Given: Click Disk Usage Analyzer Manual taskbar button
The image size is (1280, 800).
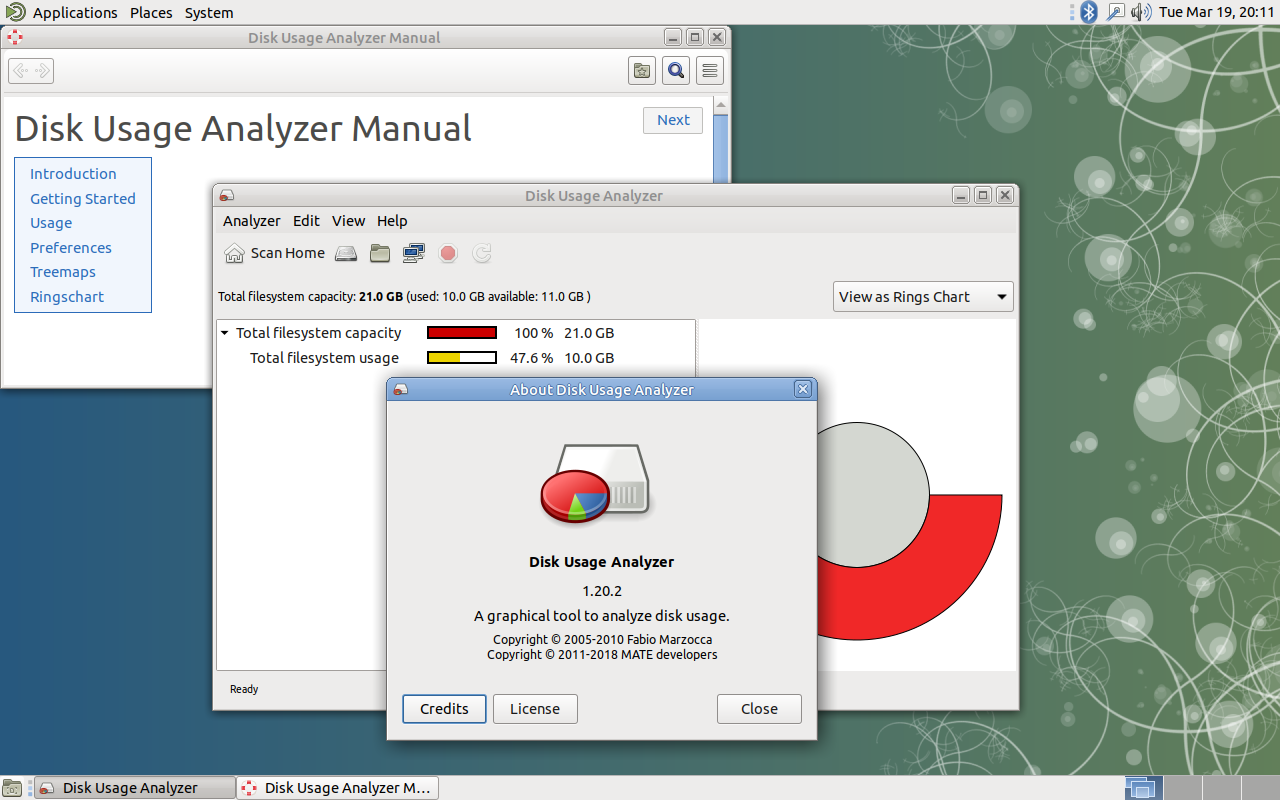Looking at the screenshot, I should pyautogui.click(x=338, y=788).
